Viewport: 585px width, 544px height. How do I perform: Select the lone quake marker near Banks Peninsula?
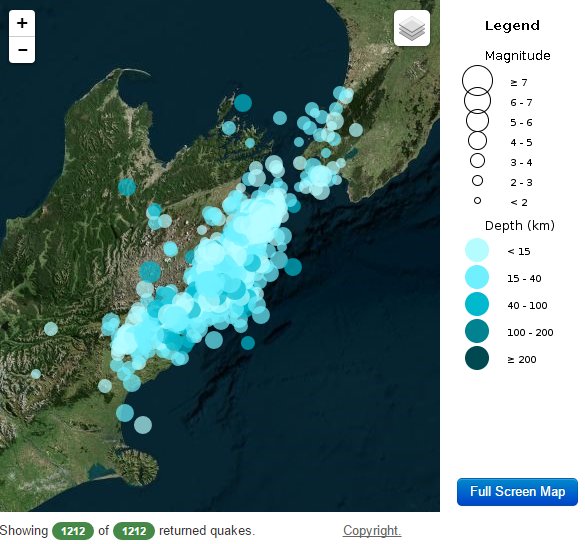[143, 425]
